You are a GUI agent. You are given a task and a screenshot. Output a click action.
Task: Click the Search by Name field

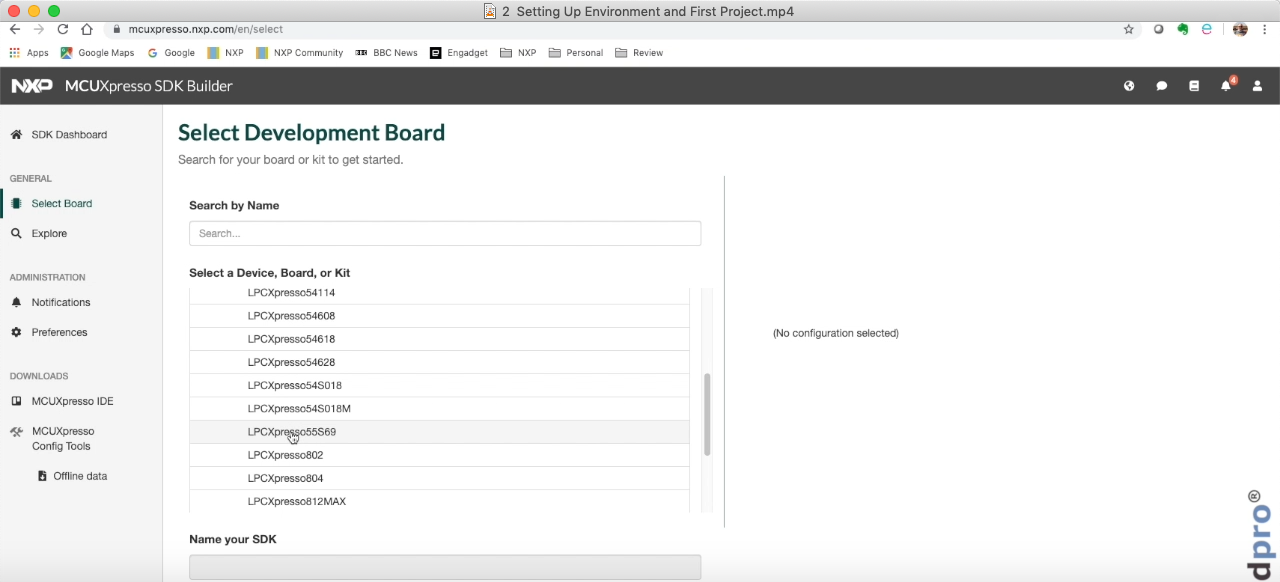(444, 233)
